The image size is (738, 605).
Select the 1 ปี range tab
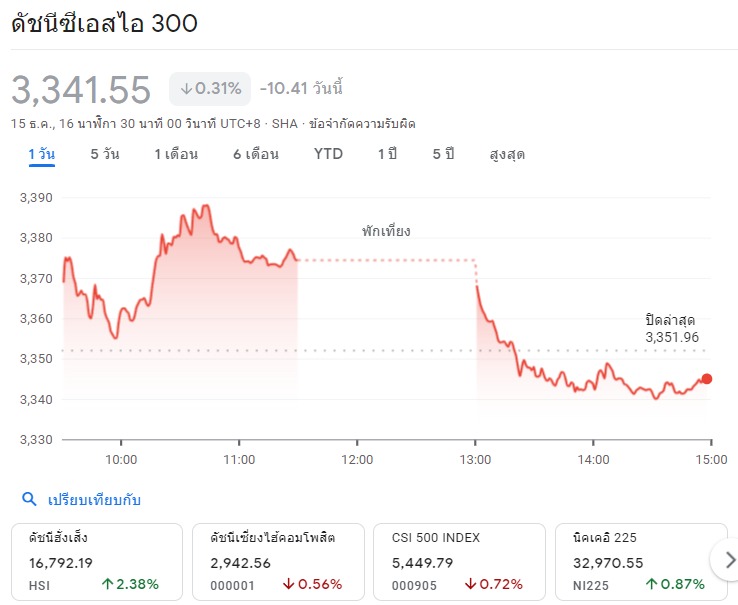coord(388,154)
